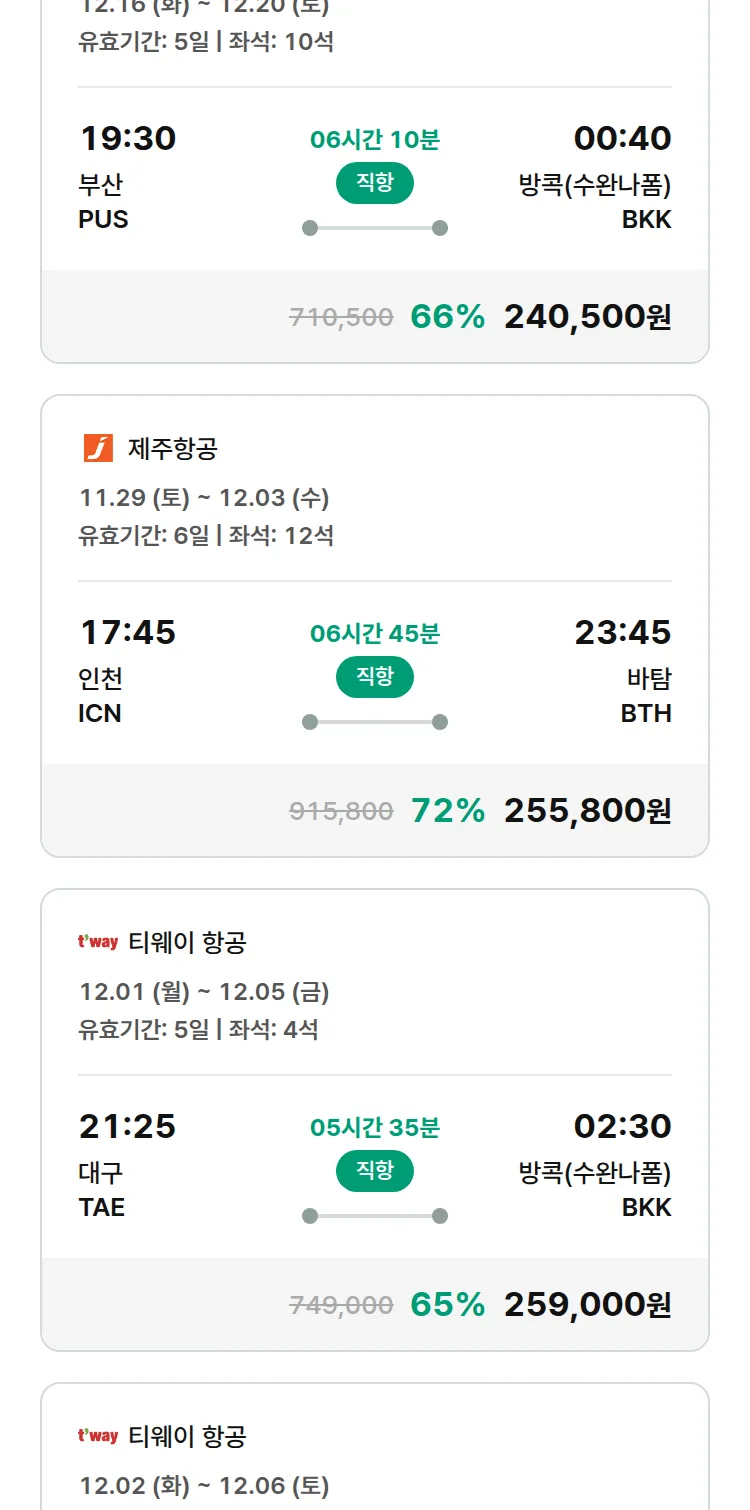This screenshot has height=1510, width=750.
Task: Tap the 02:30 Bangkok arrival time
Action: click(622, 1126)
